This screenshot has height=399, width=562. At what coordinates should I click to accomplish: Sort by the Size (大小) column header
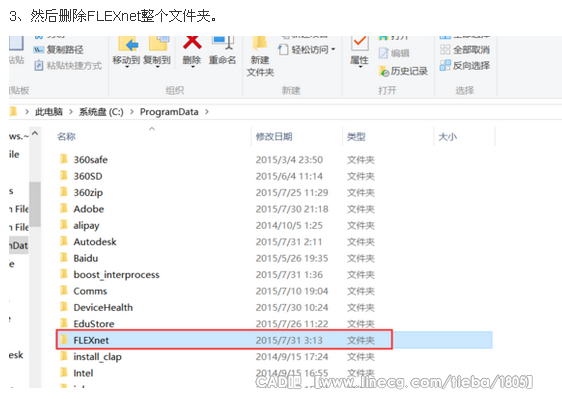[448, 137]
